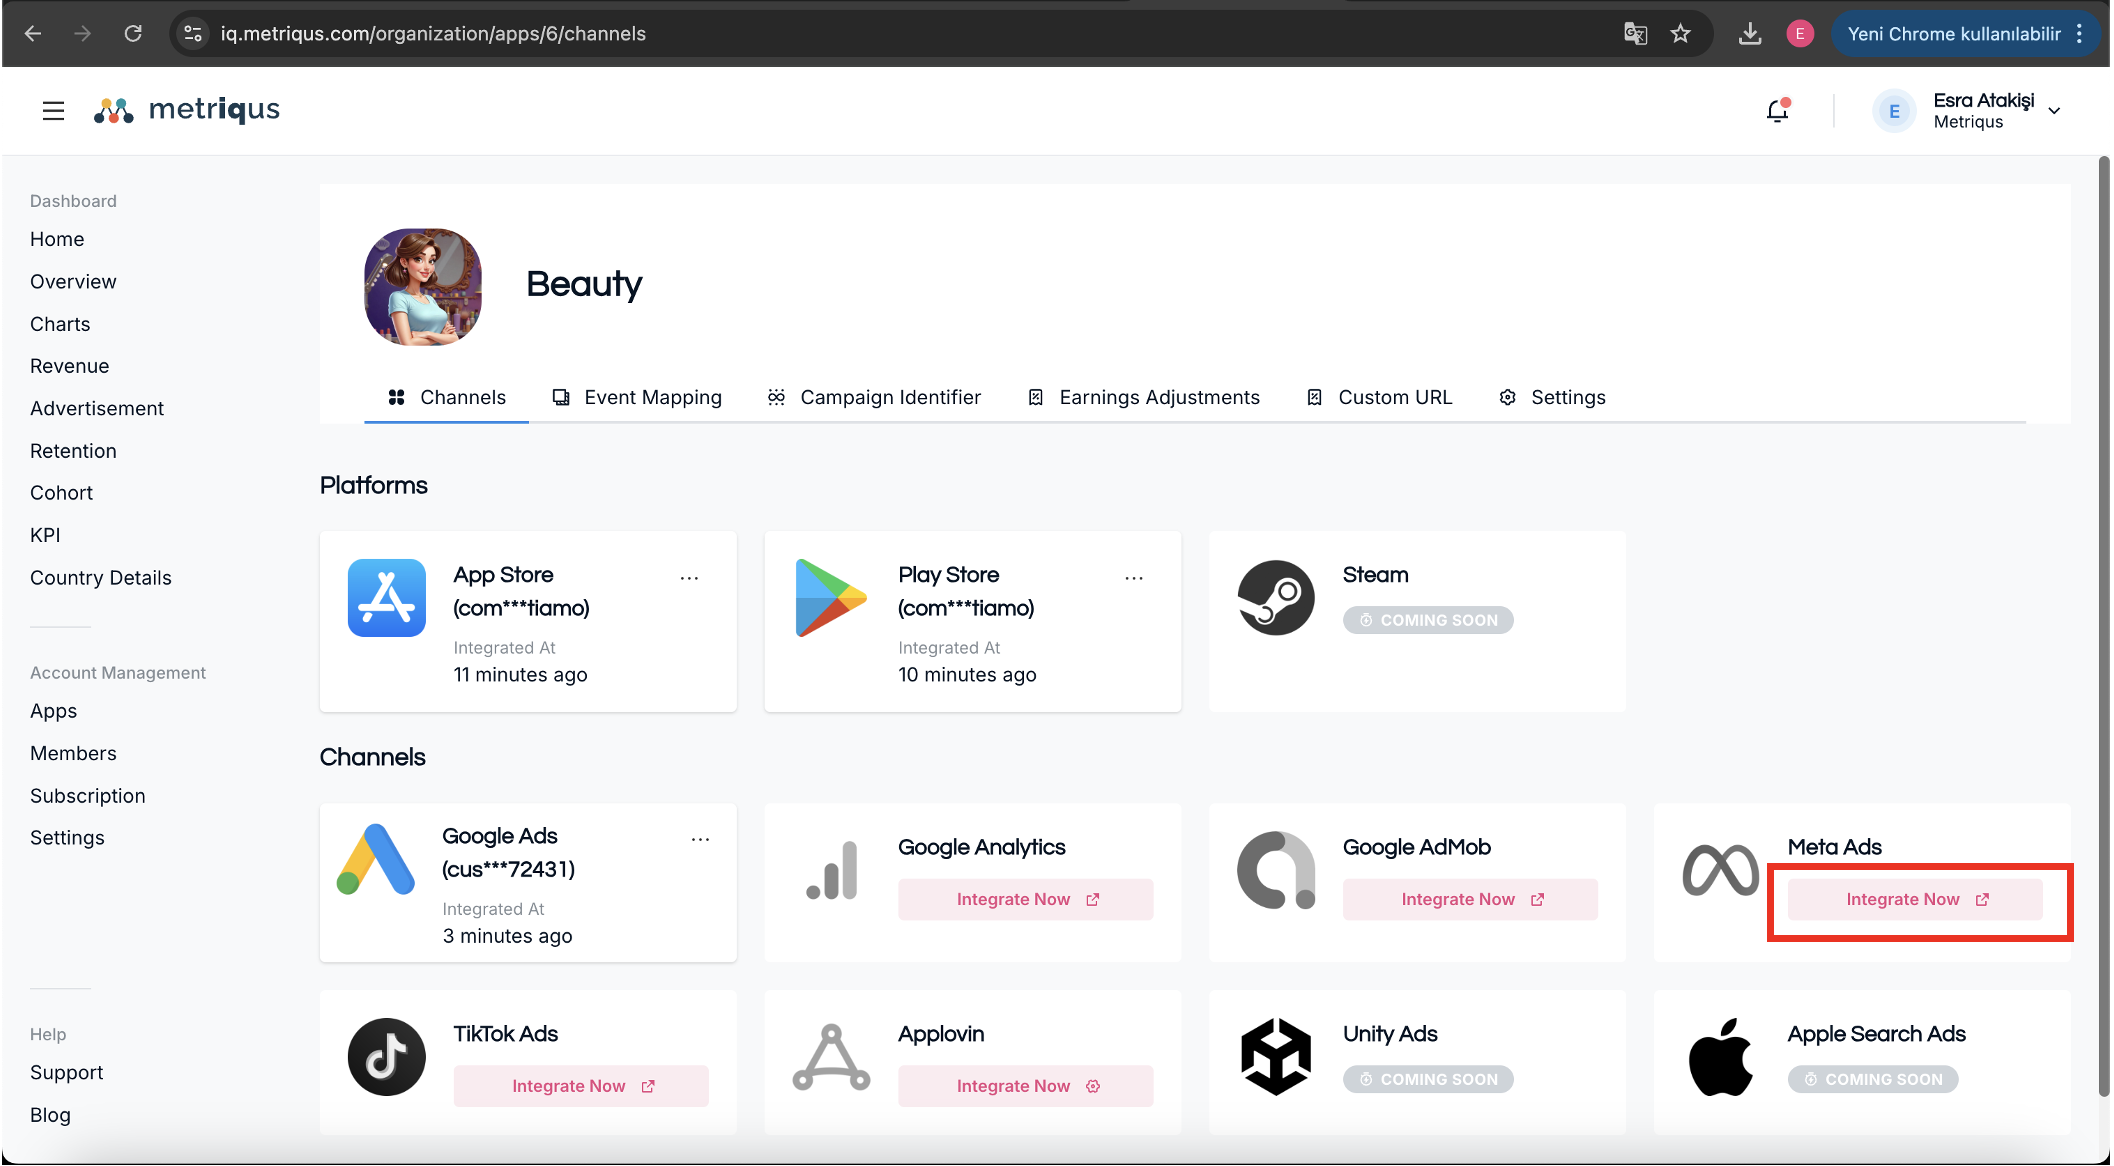
Task: Open the Earnings Adjustments tab
Action: click(1143, 397)
